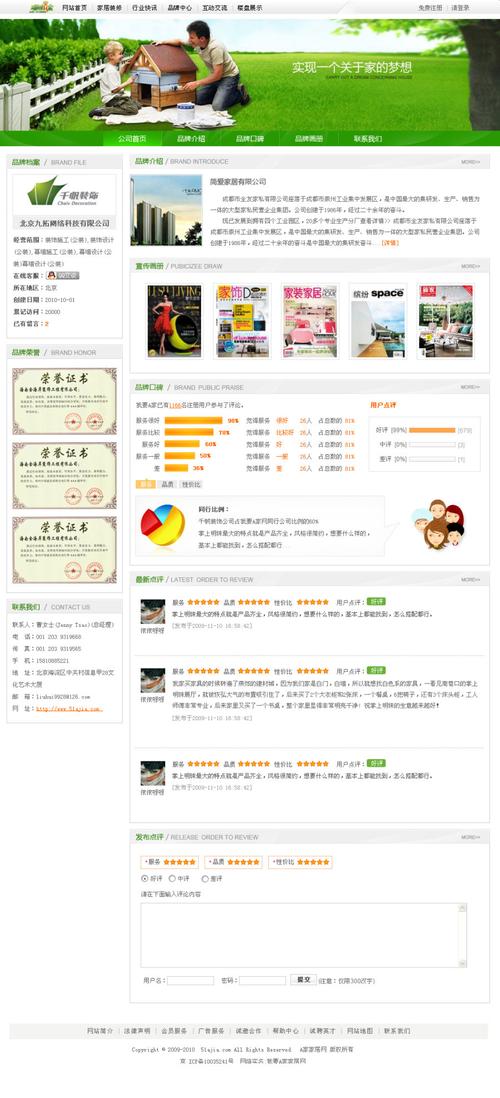This screenshot has height=1098, width=500.
Task: Open 网站首页 in top navigation
Action: click(x=75, y=8)
